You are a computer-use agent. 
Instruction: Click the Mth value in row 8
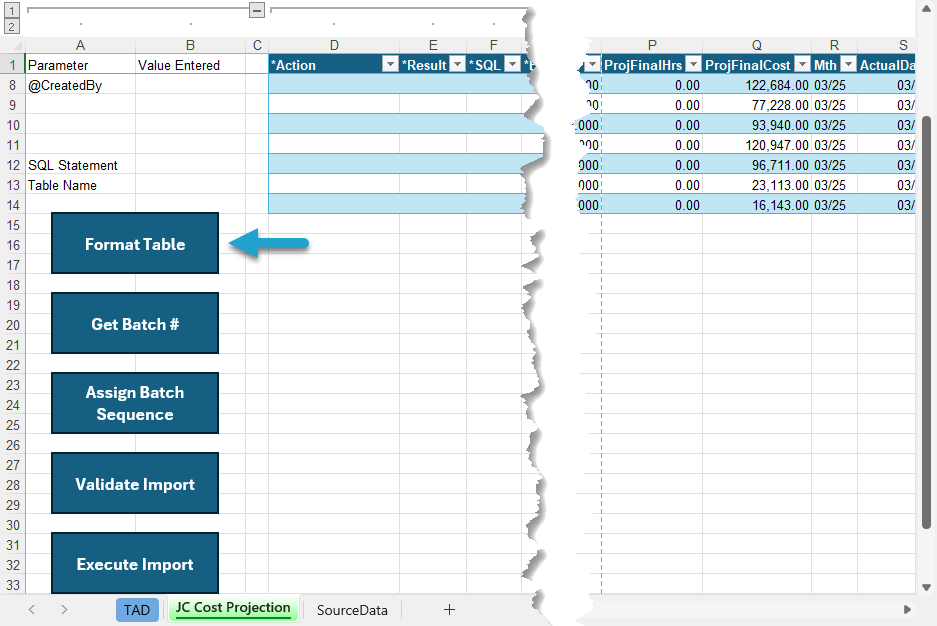click(x=834, y=85)
